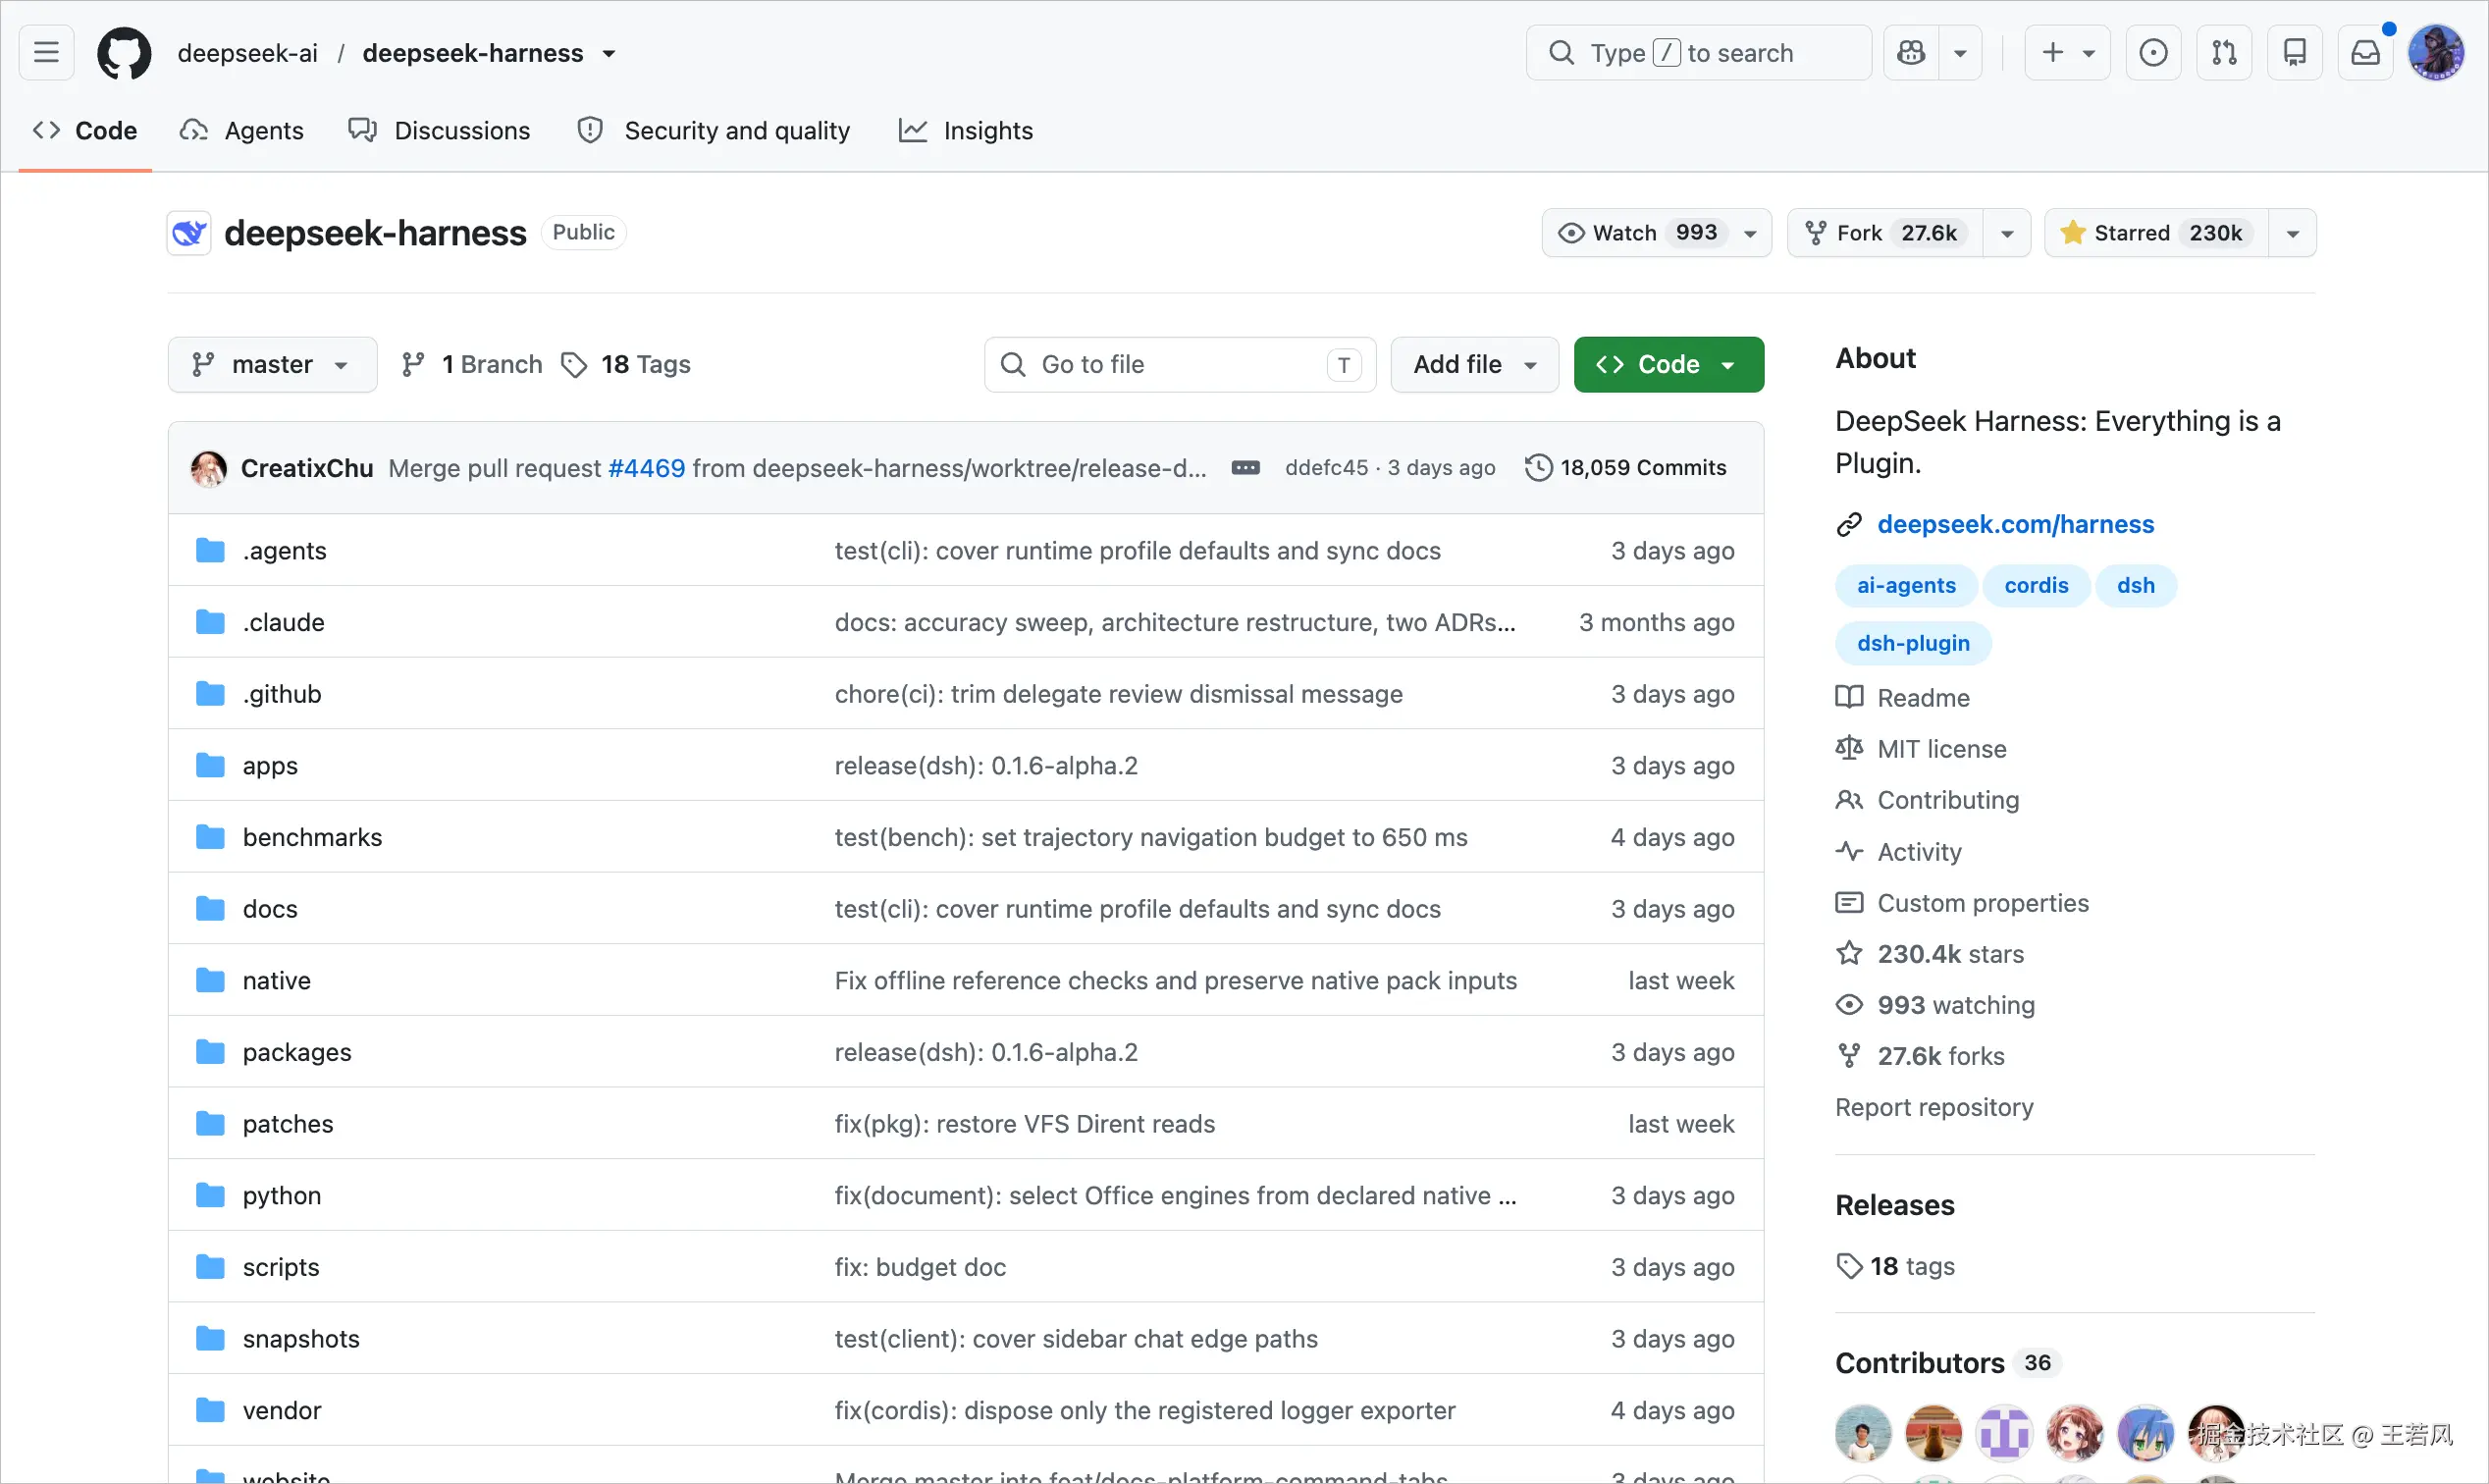Toggle the Starred button
The width and height of the screenshot is (2489, 1484).
(2155, 233)
